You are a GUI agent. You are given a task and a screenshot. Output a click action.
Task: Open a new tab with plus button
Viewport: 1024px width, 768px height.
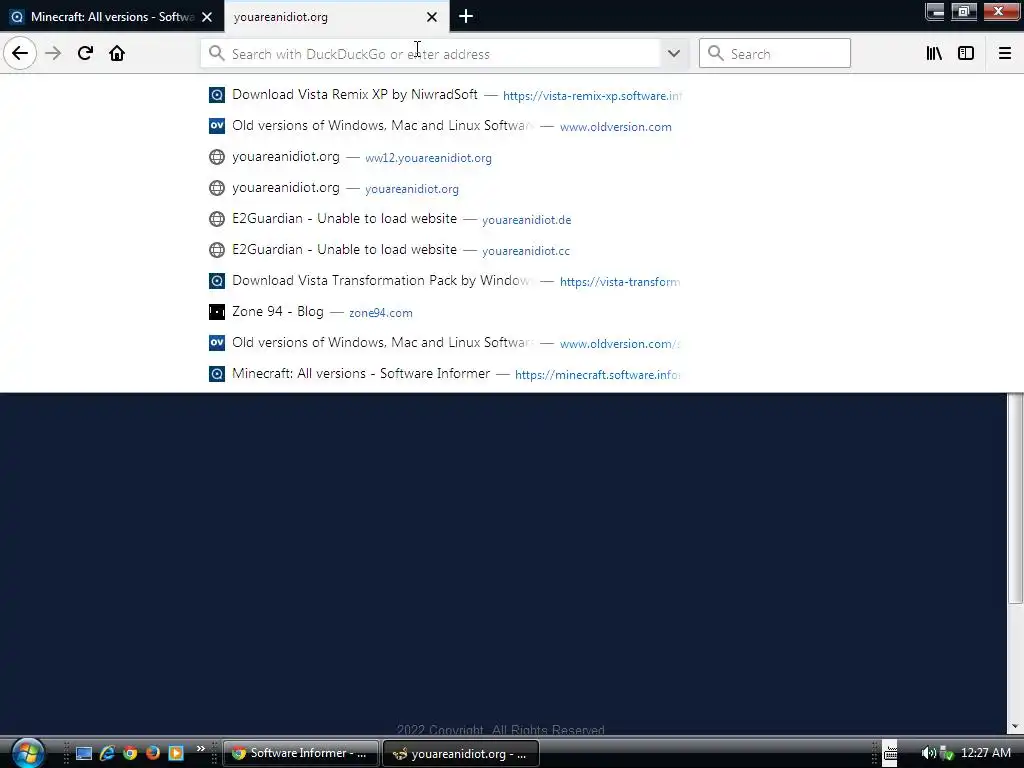[466, 17]
